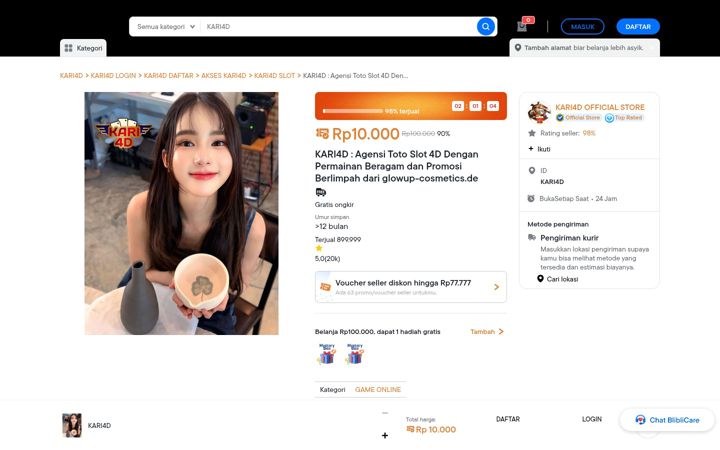
Task: Click the Cari lokasi link
Action: [x=562, y=279]
